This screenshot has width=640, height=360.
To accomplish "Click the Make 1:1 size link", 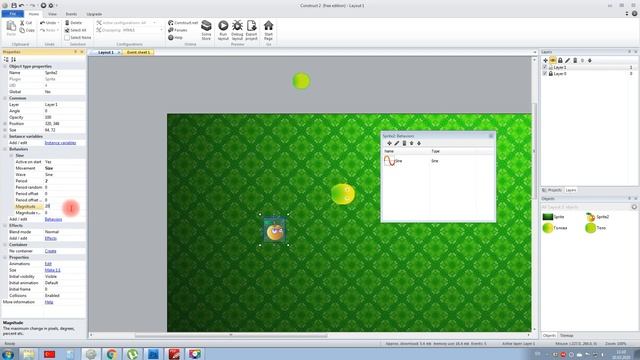I will (53, 270).
